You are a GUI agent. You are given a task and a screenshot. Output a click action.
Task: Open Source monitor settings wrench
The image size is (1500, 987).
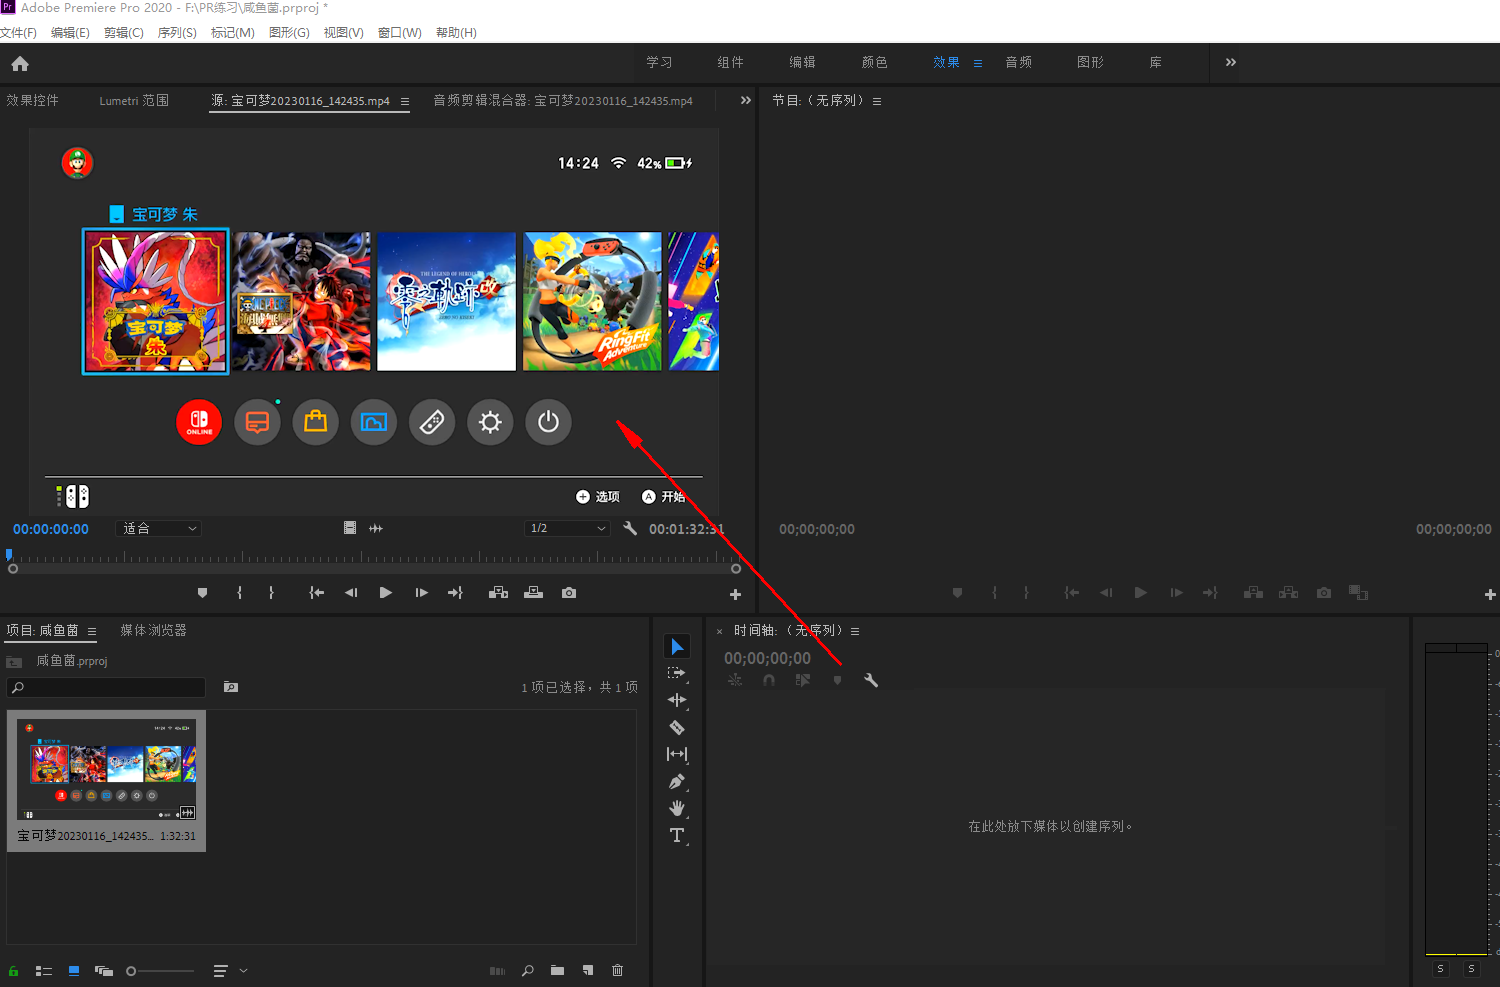pyautogui.click(x=630, y=528)
